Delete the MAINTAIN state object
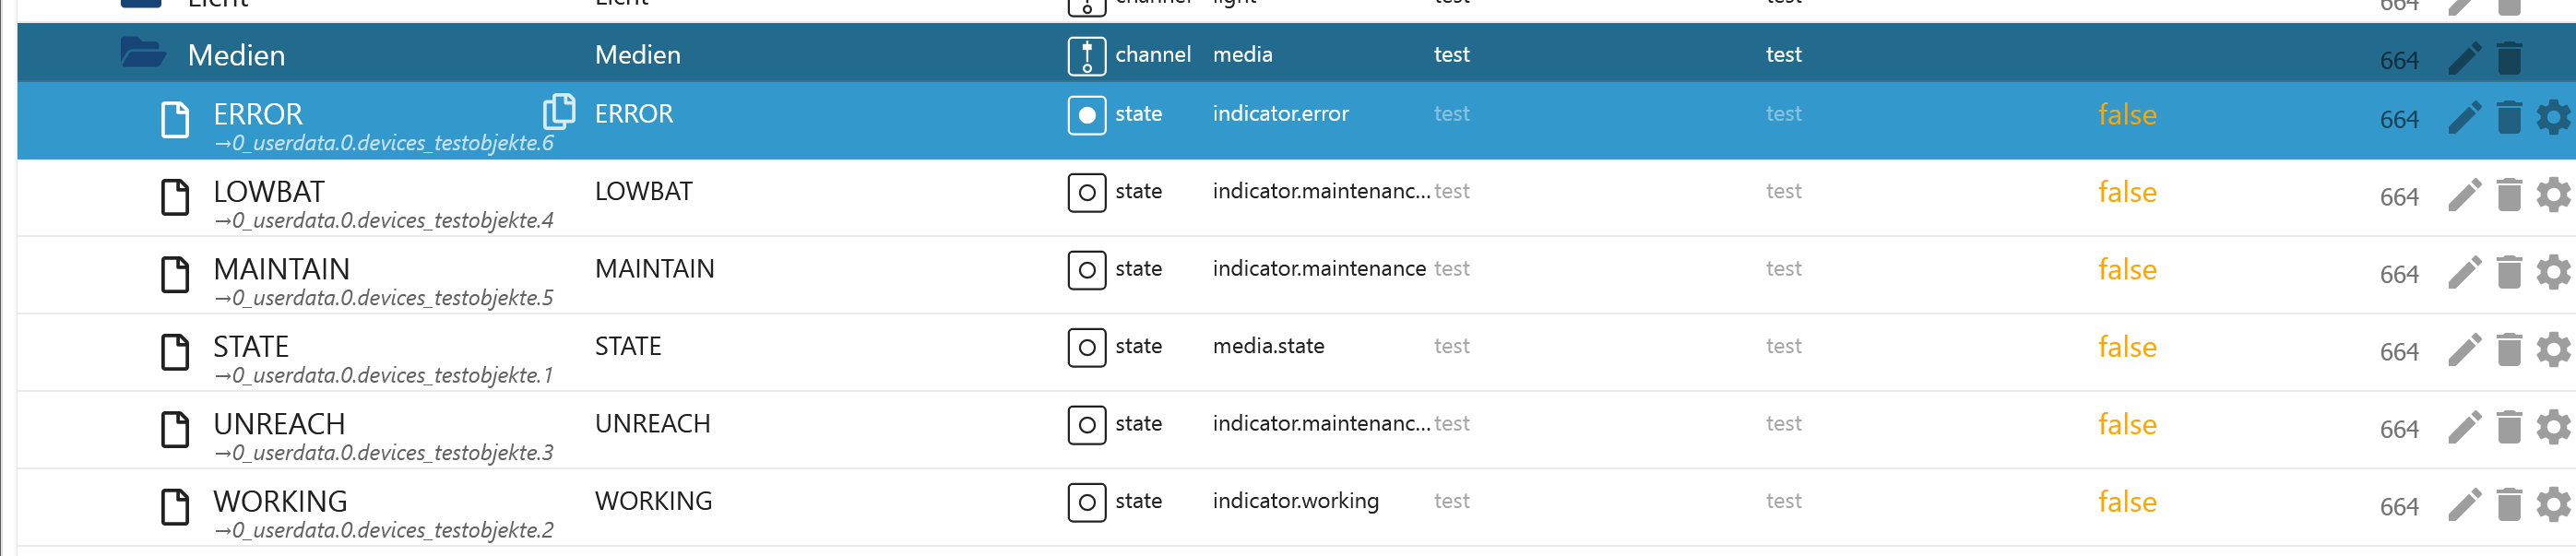 click(x=2509, y=272)
